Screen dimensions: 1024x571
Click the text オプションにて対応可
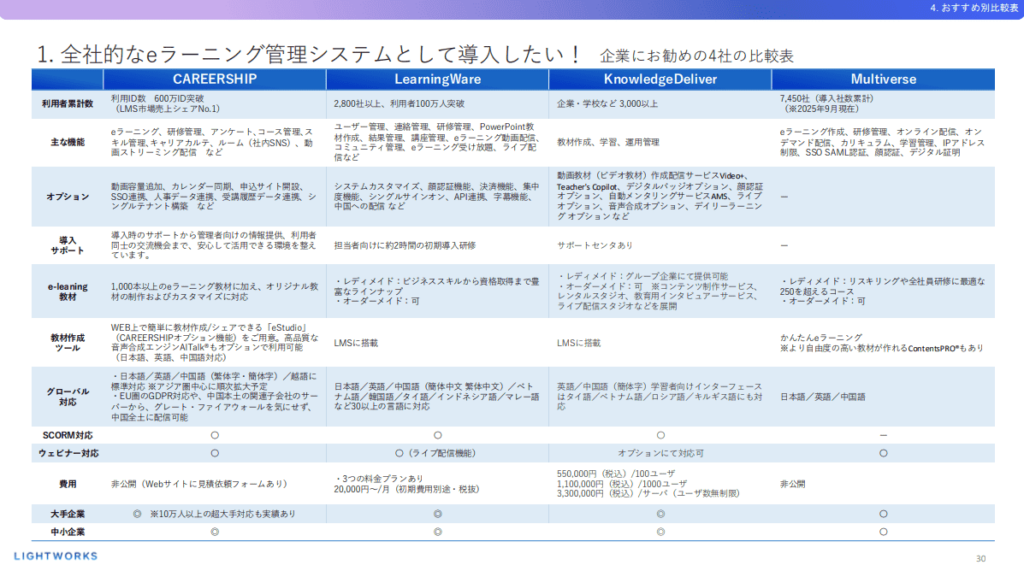660,453
